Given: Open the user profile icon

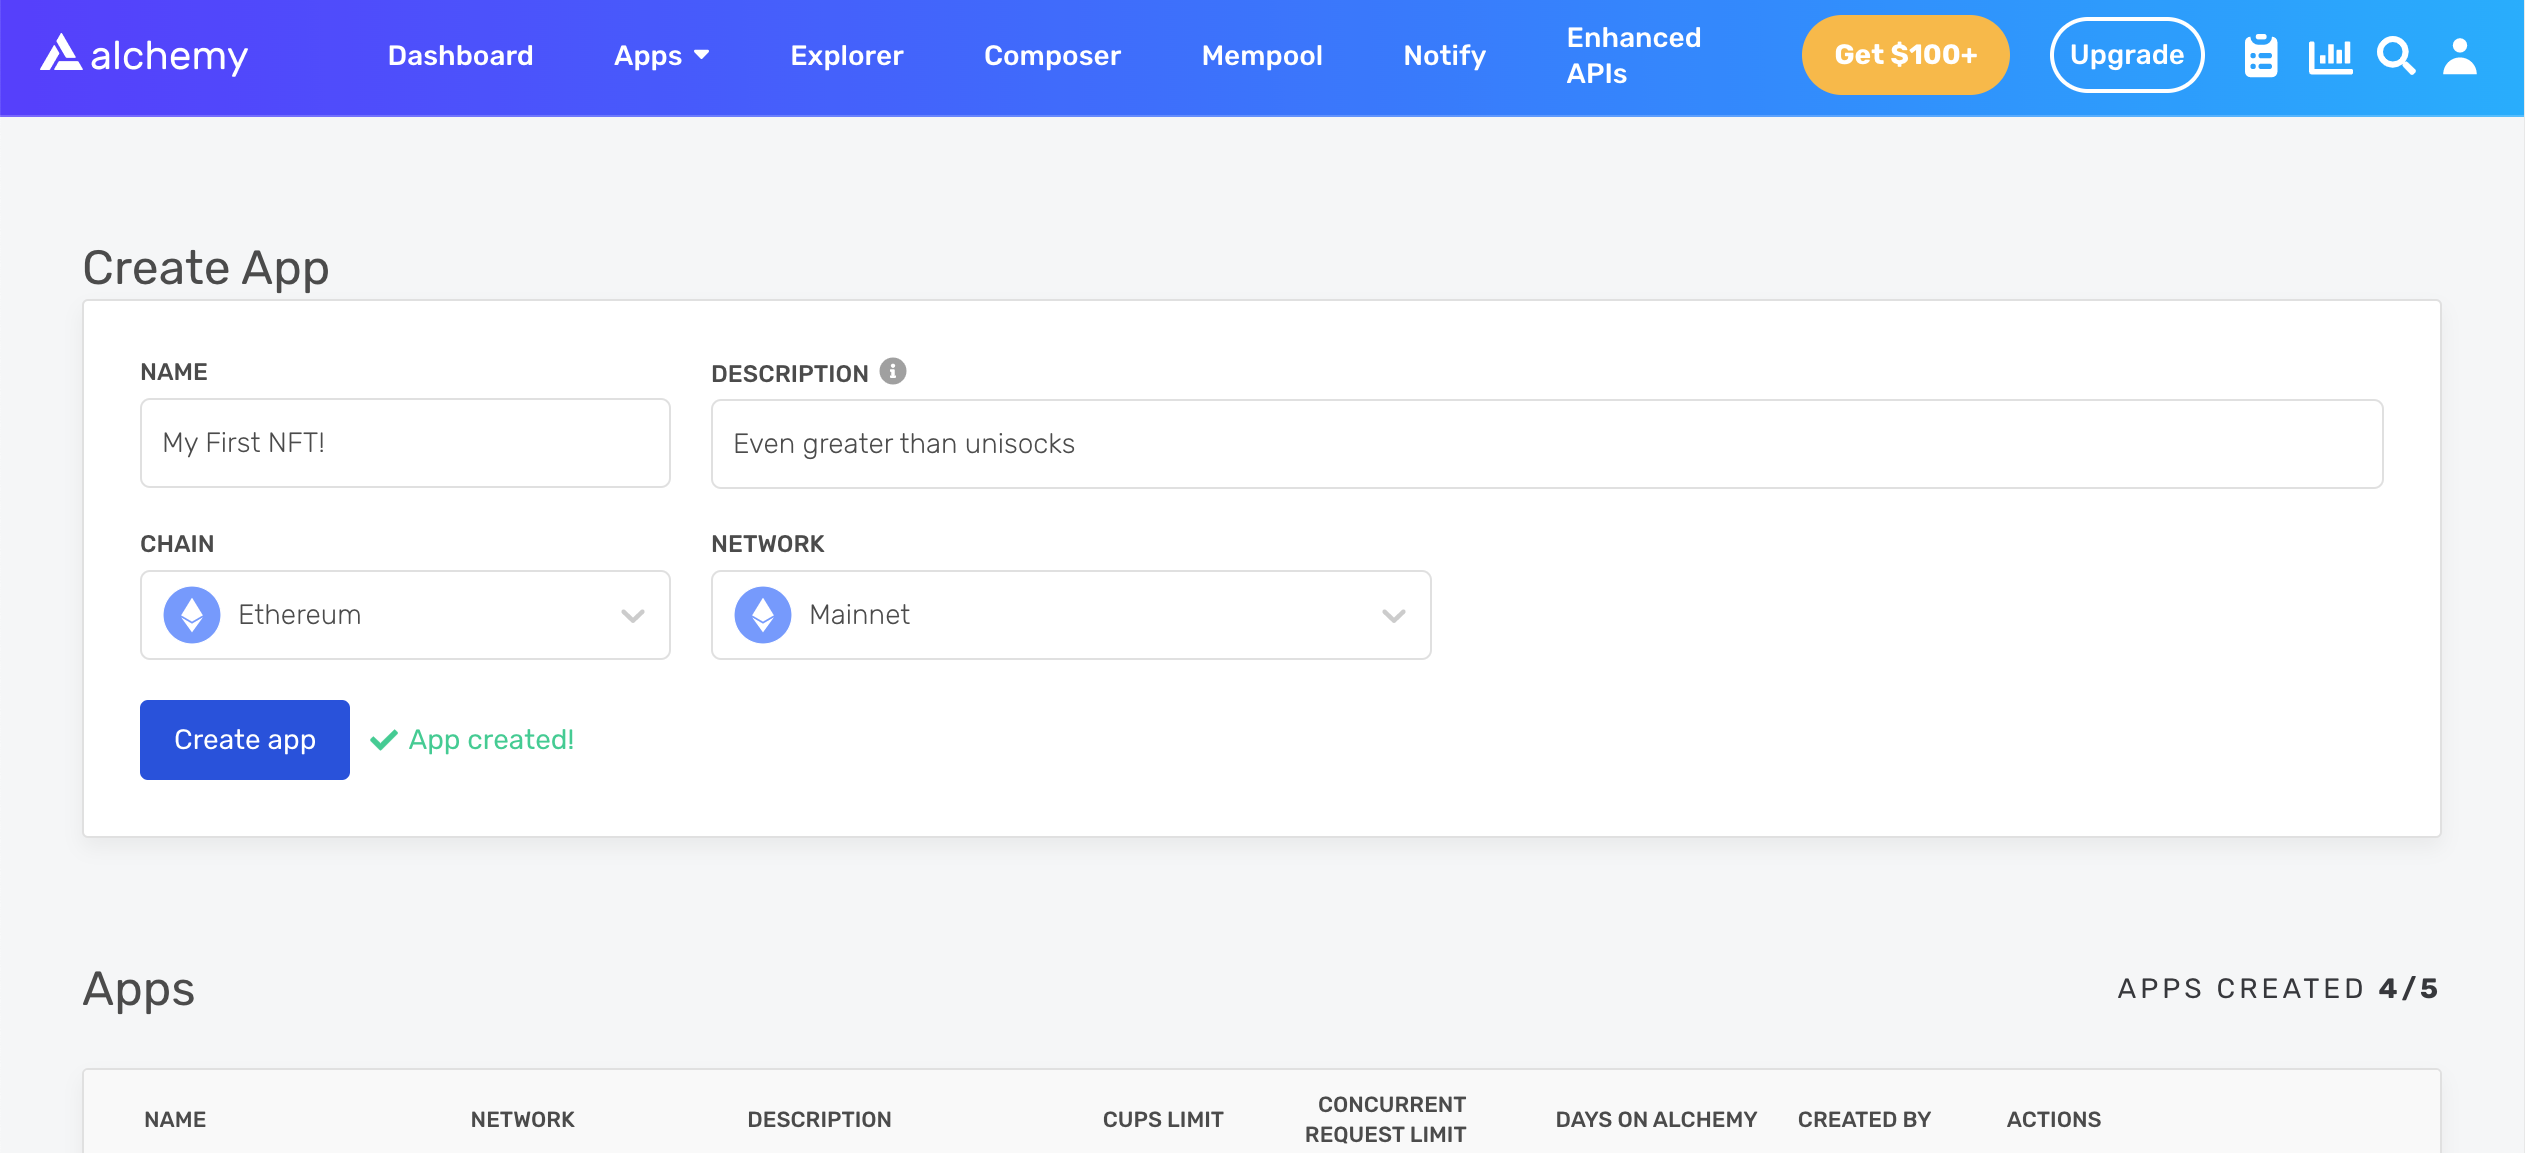Looking at the screenshot, I should 2460,56.
